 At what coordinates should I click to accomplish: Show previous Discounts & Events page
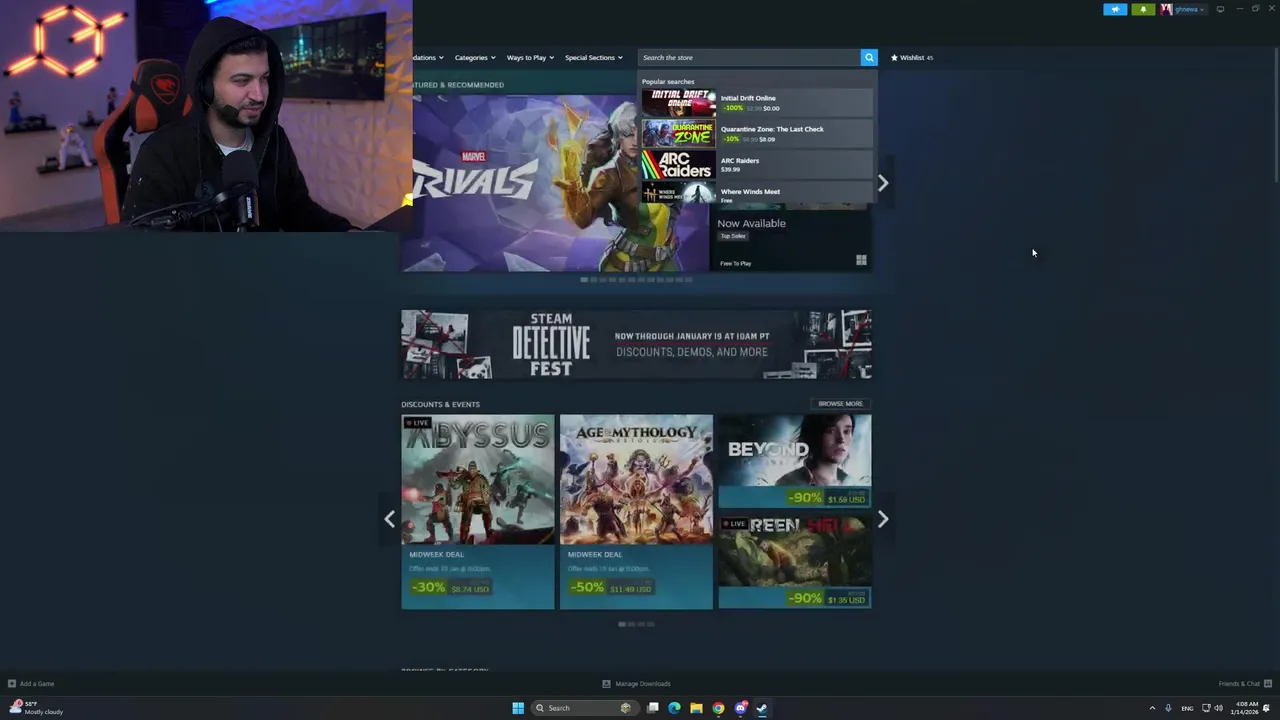[390, 519]
